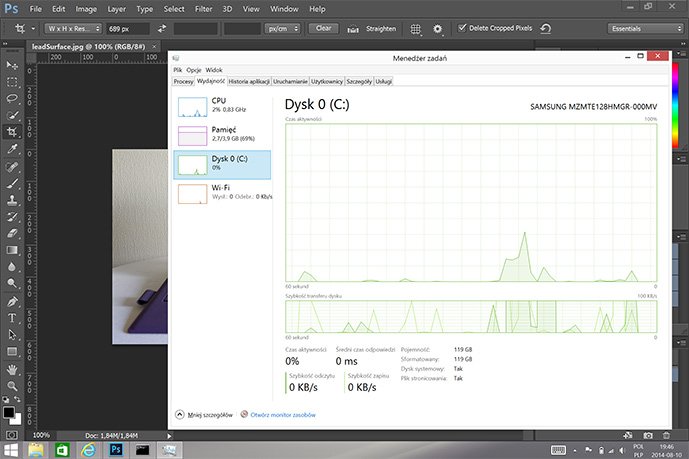
Task: Select the Wi-Fi performance item
Action: (x=222, y=193)
